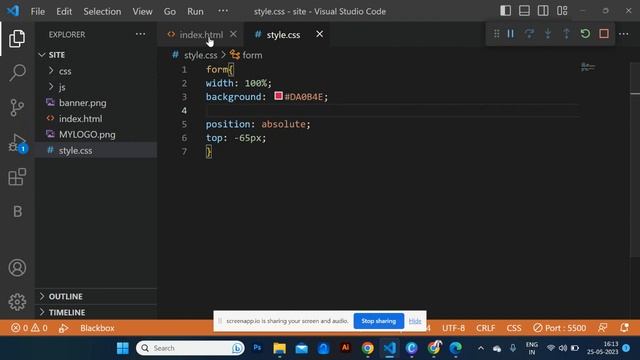Open color picker for #DA0B4E swatch
Screen dimensions: 640x360
278,96
